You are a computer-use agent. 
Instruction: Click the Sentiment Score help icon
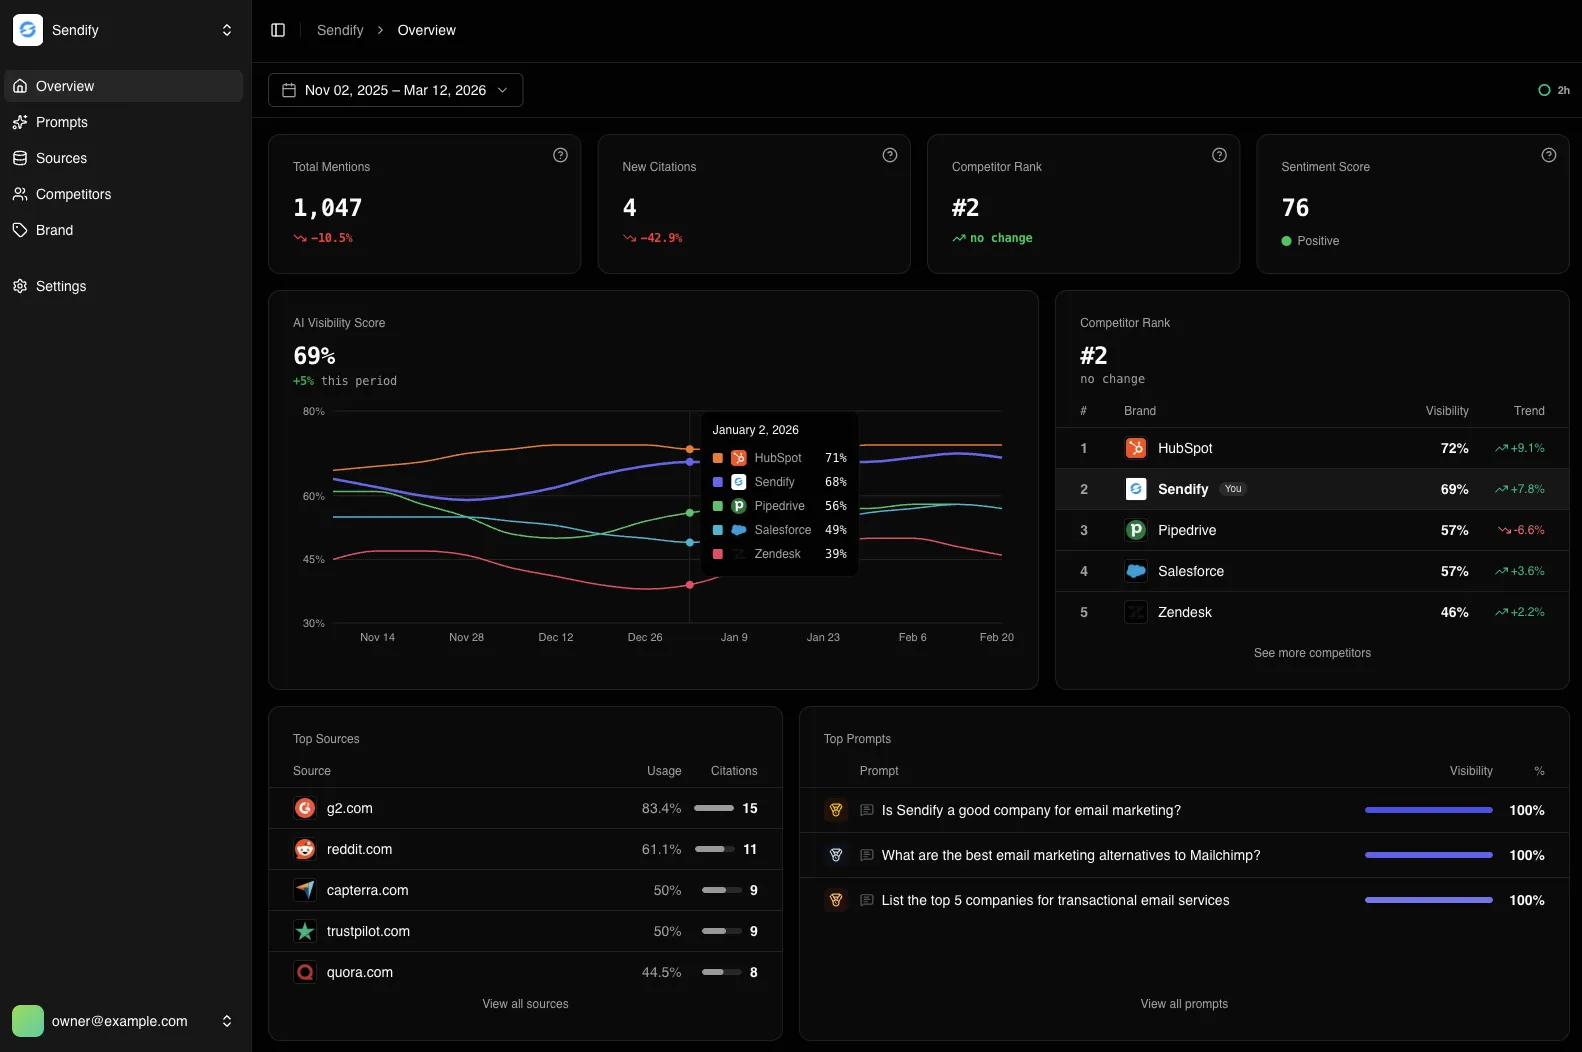pos(1548,155)
